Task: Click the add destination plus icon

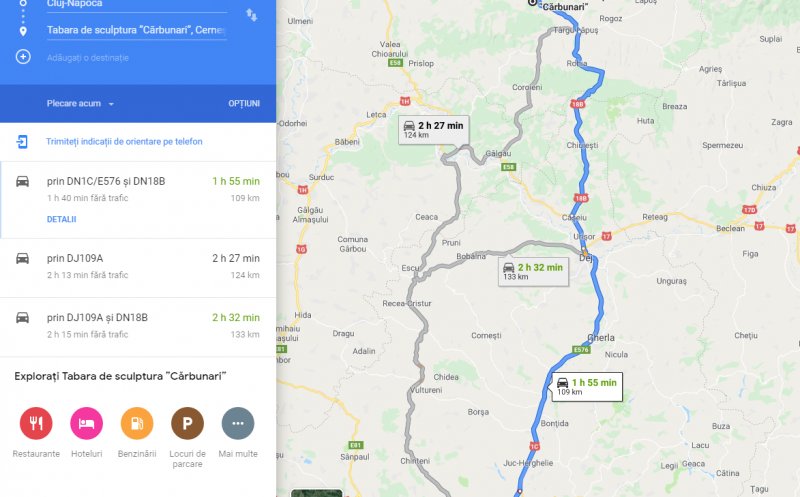Action: 23,57
